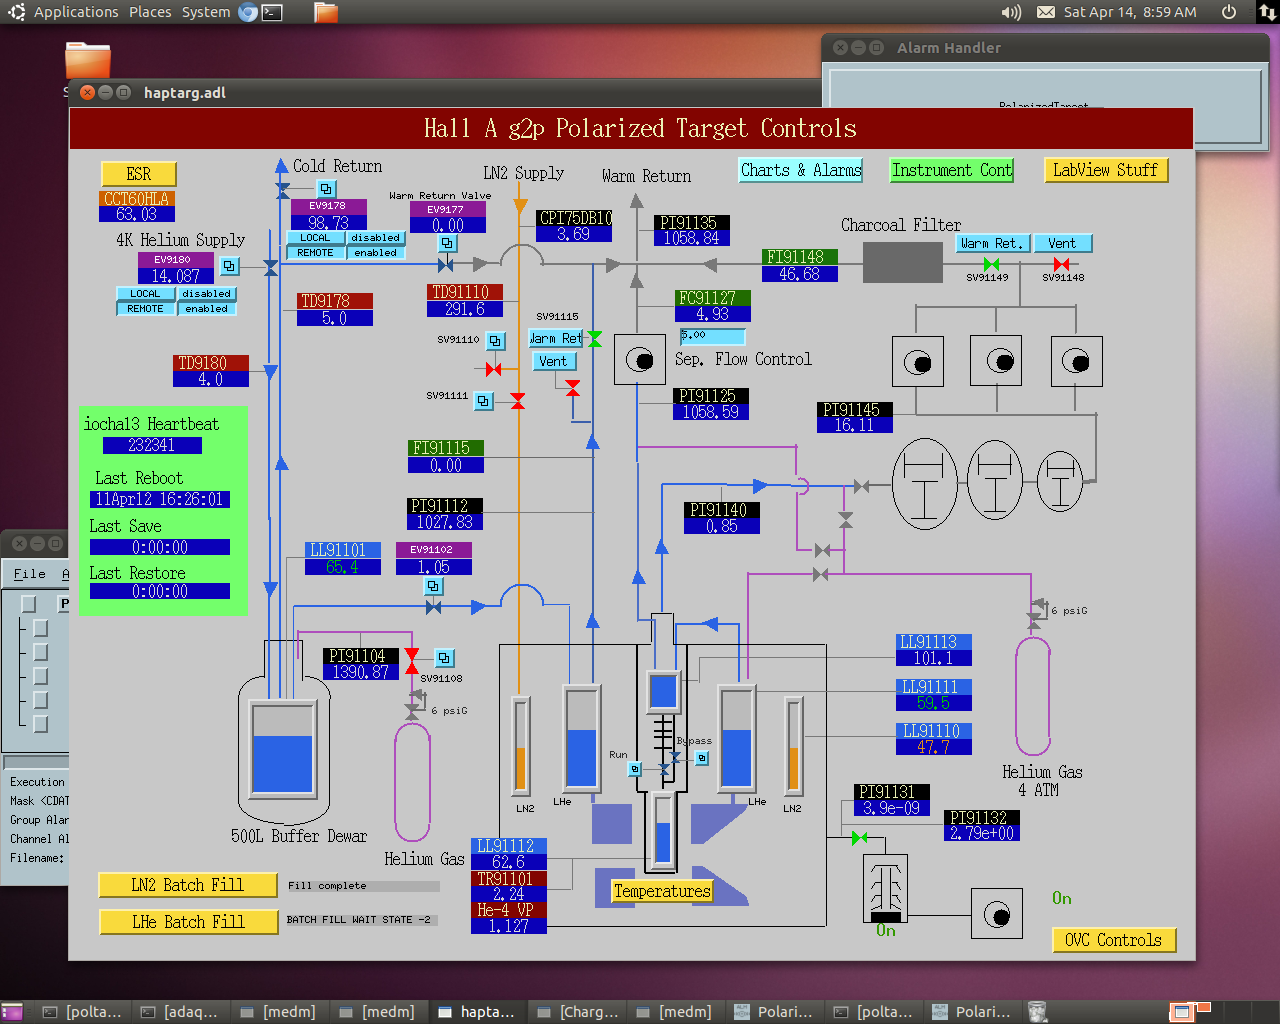The width and height of the screenshot is (1280, 1024).
Task: Switch to [adaq... taskbar window
Action: coord(179,1012)
